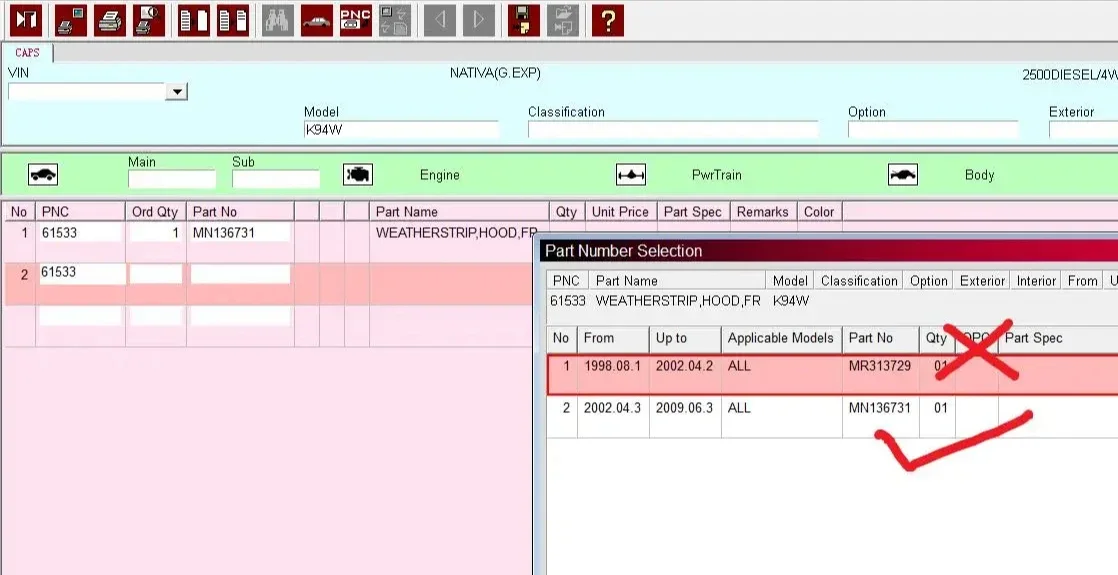This screenshot has width=1118, height=575.
Task: Click the VIN input field
Action: point(86,91)
